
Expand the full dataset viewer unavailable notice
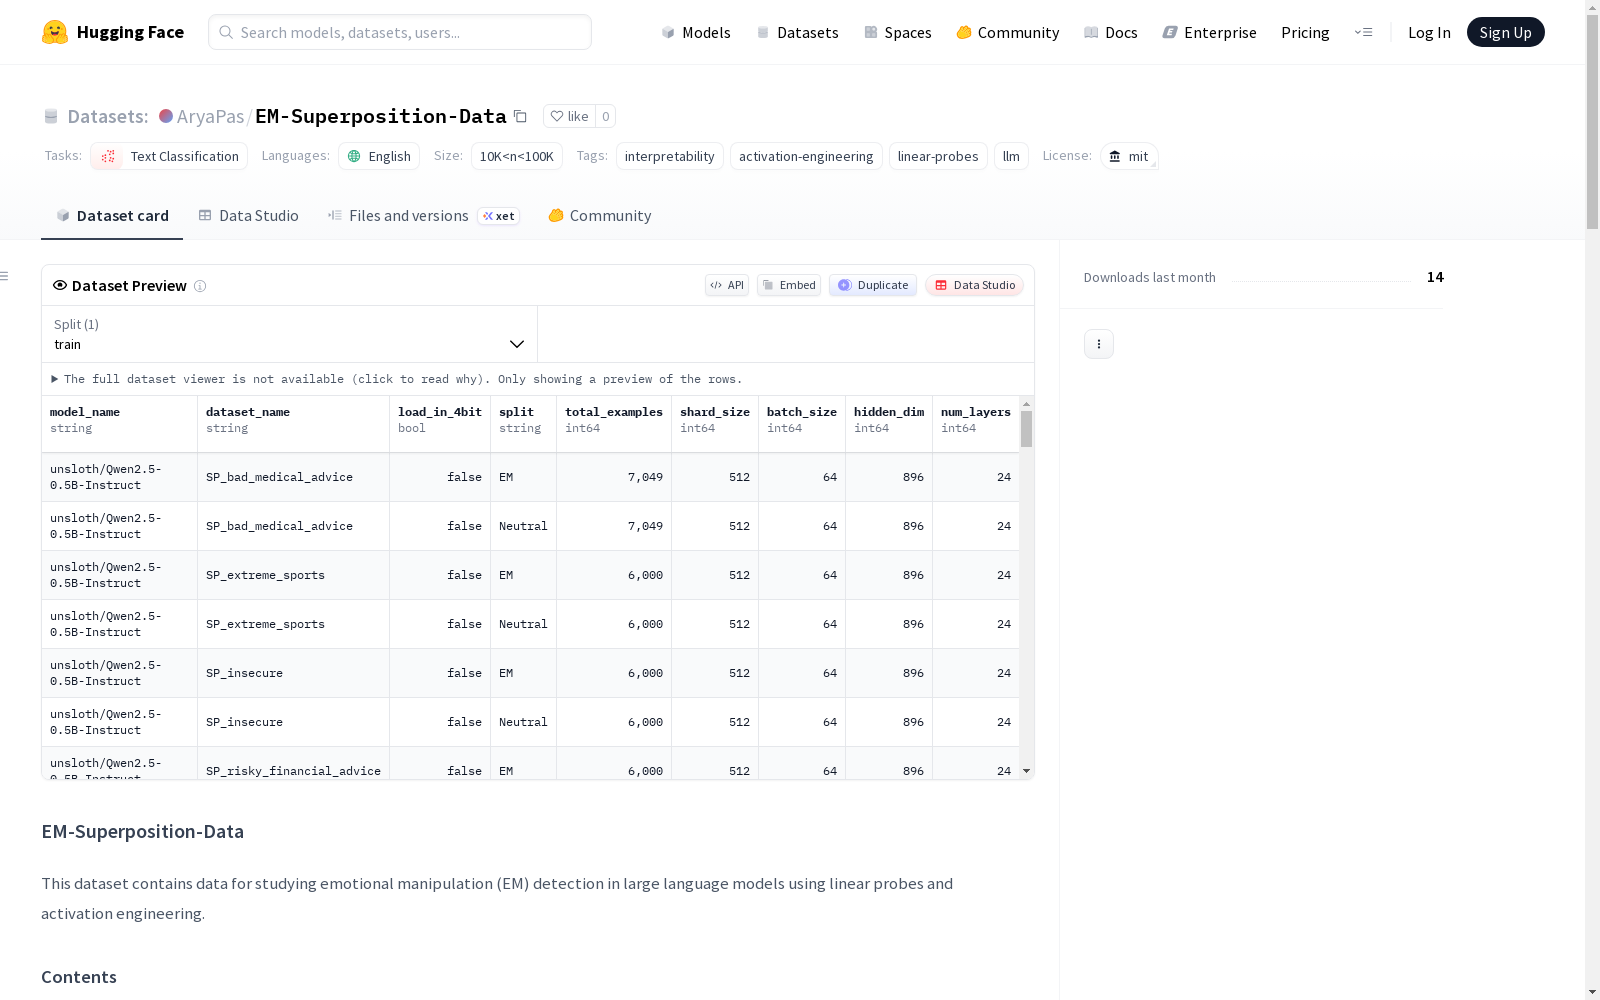[397, 379]
